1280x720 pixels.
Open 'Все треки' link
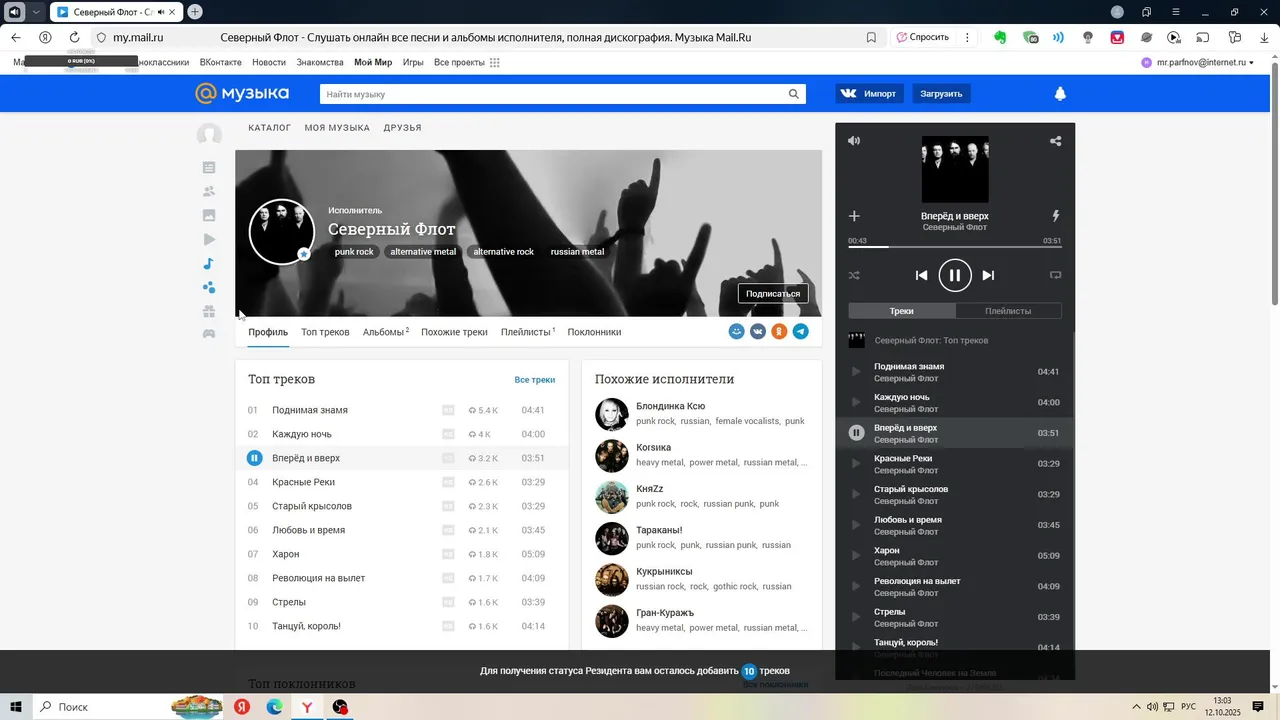tap(535, 380)
